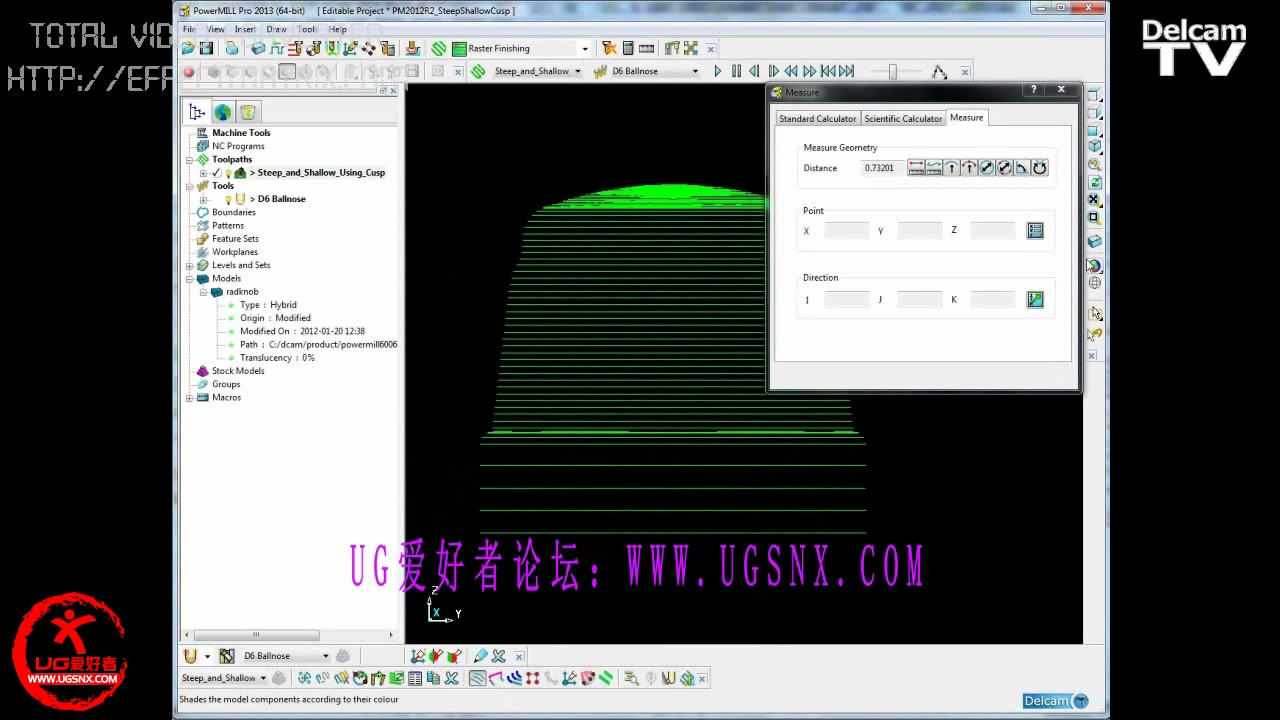Toggle lightbulb for D6 Ballnose tool
Image resolution: width=1280 pixels, height=720 pixels.
click(228, 199)
